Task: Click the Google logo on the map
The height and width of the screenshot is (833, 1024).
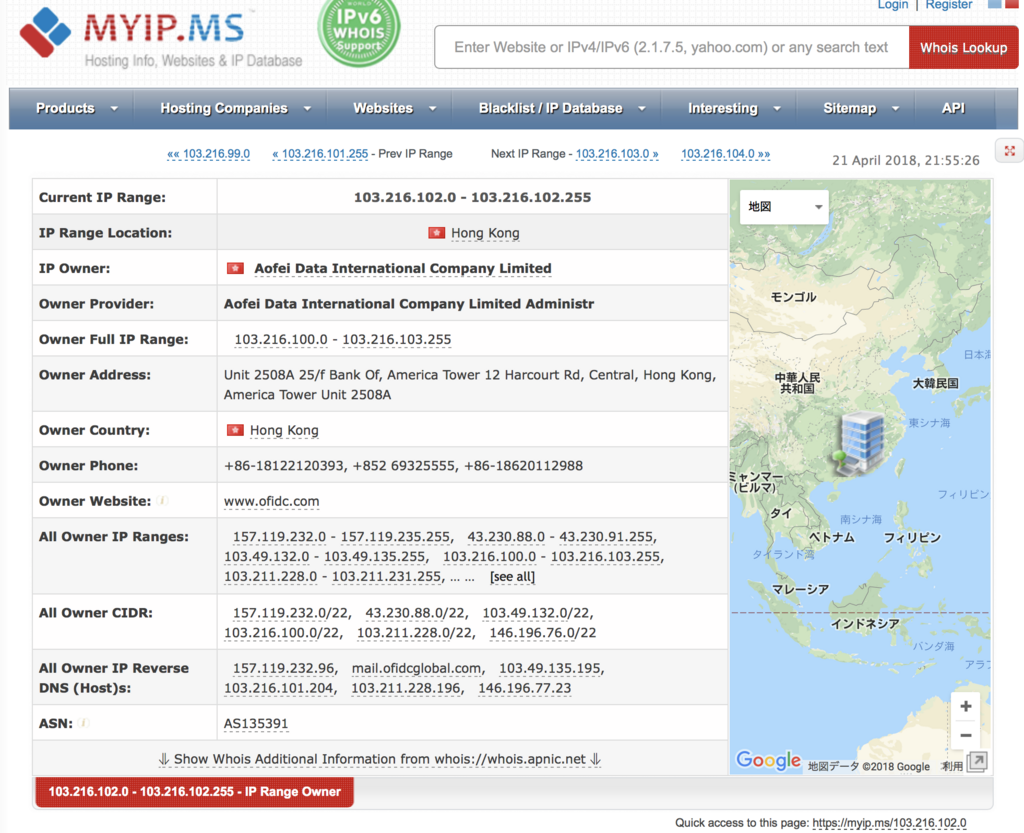Action: point(768,760)
